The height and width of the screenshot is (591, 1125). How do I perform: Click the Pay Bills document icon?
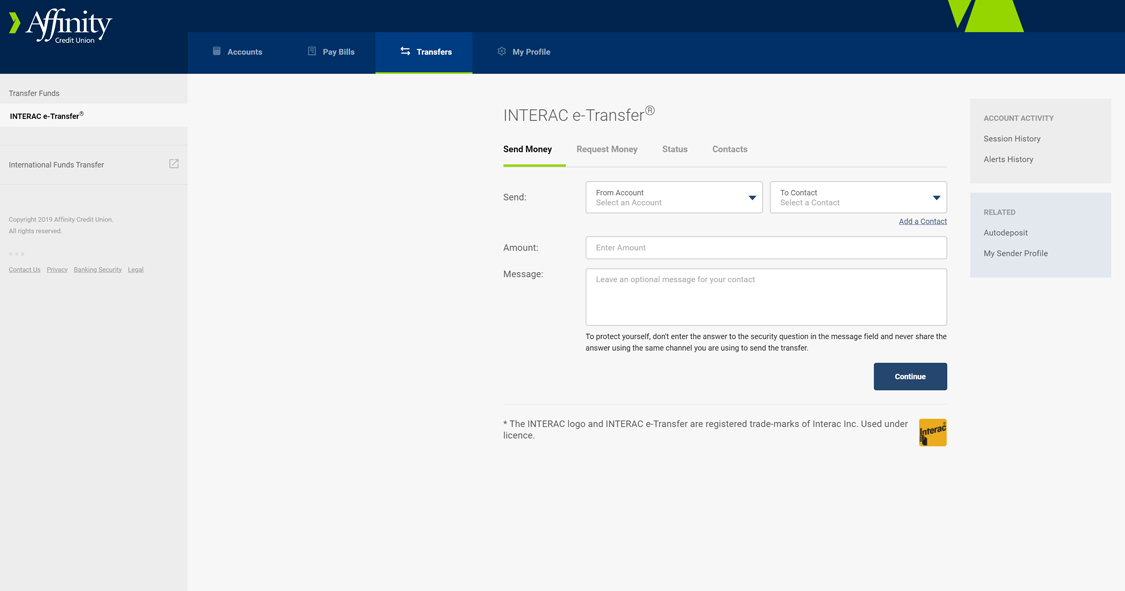pyautogui.click(x=311, y=51)
